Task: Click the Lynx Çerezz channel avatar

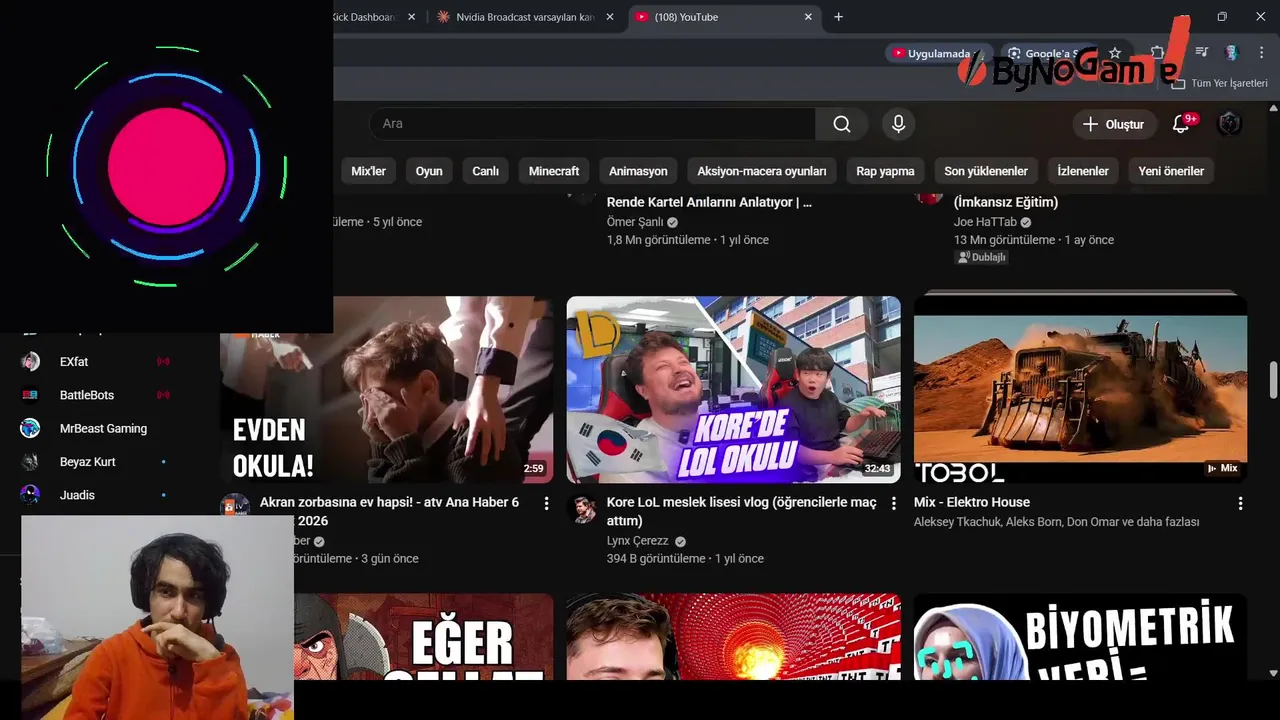Action: point(583,510)
